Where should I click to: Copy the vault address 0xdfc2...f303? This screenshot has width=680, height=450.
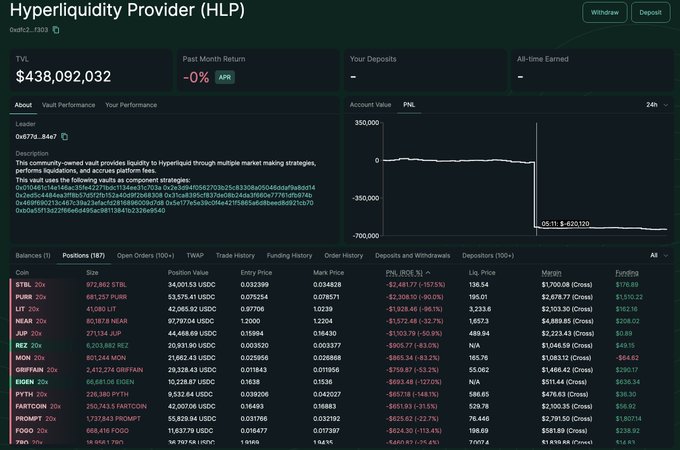[x=56, y=30]
